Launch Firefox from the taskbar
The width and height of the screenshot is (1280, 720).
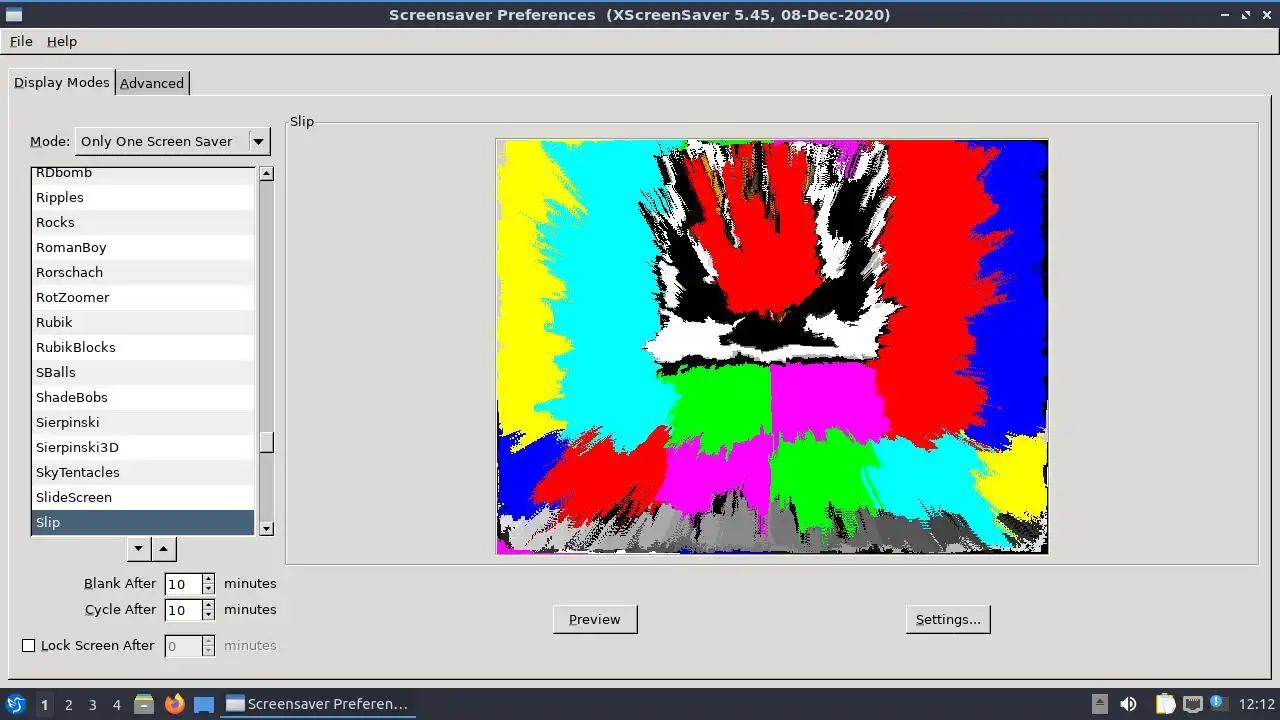pyautogui.click(x=174, y=704)
